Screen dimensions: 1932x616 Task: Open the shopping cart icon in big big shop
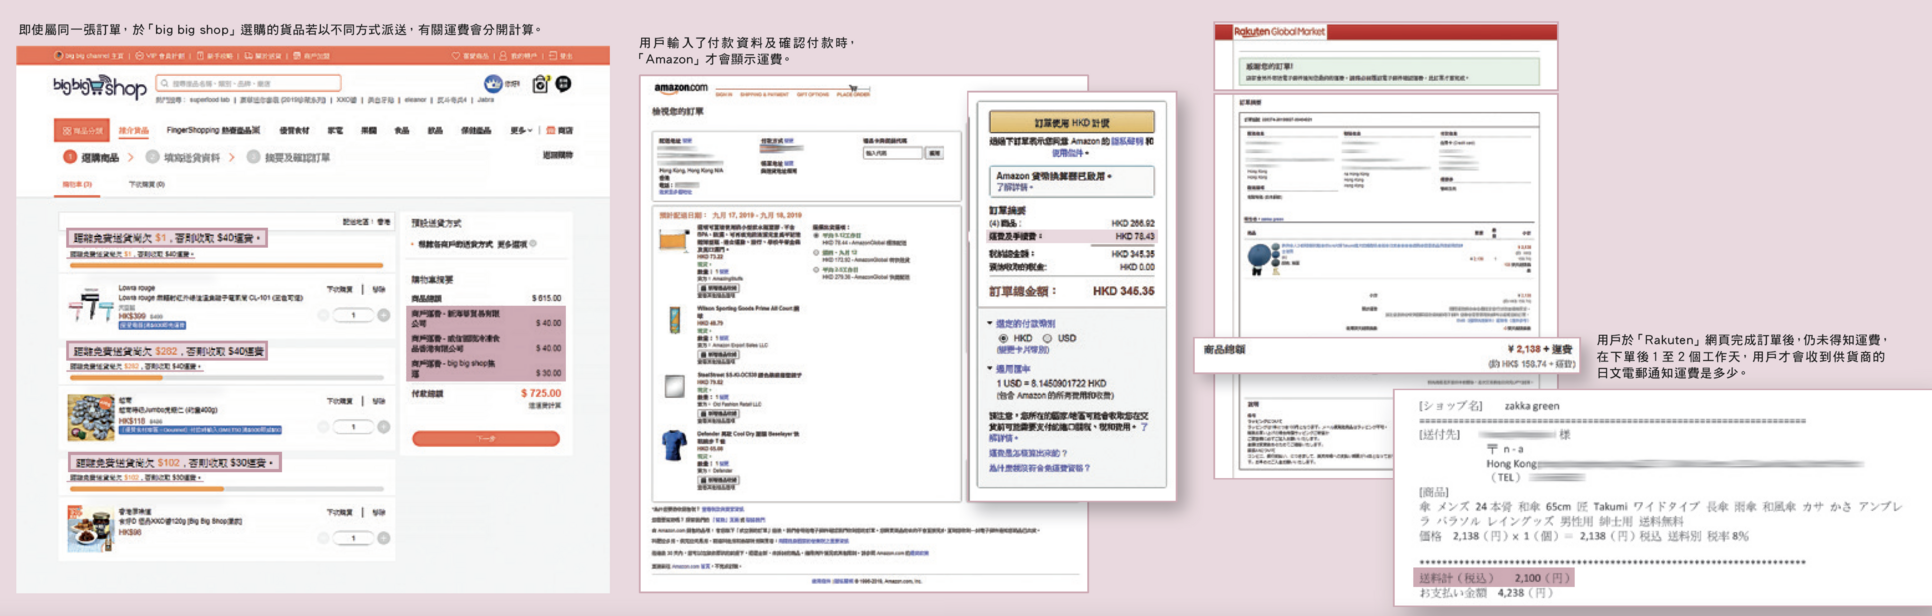540,84
